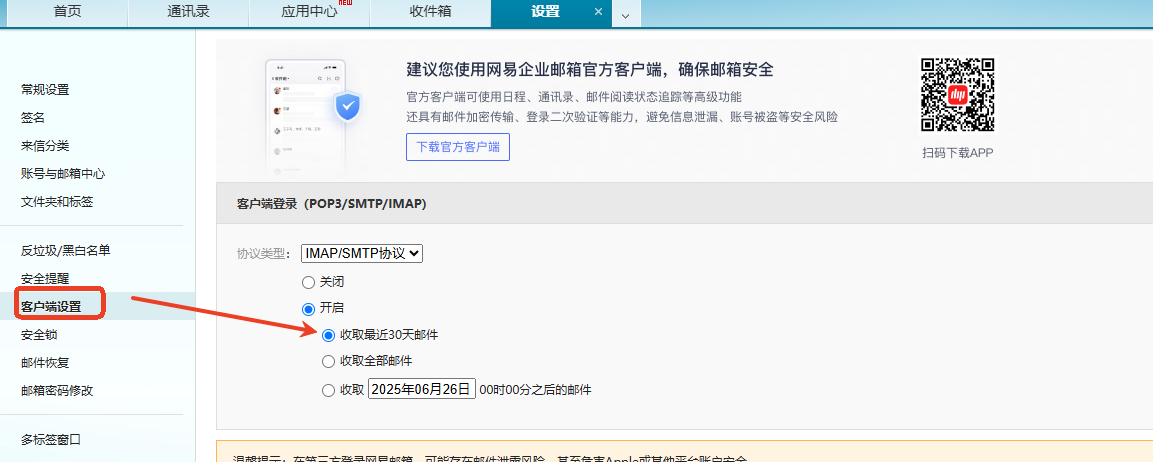Select the 开启 radio button
1153x462 pixels.
tap(308, 309)
